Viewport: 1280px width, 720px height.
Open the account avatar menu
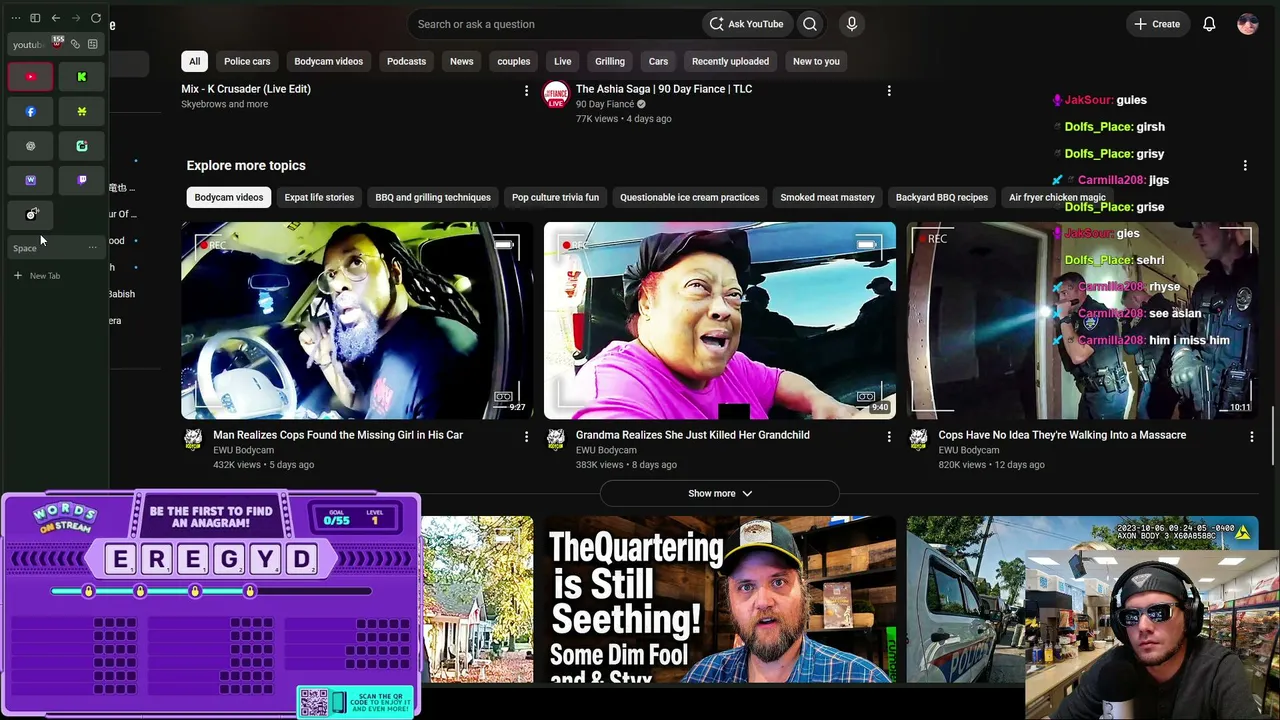(1247, 24)
